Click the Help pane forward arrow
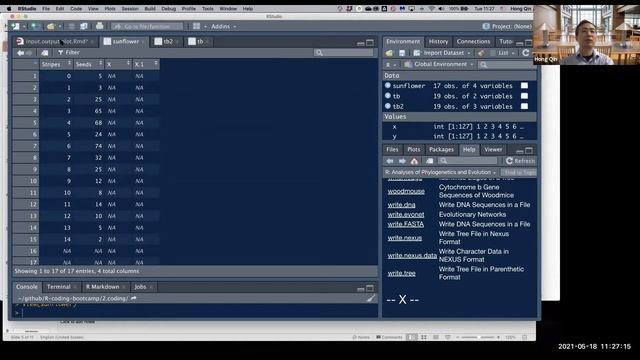This screenshot has width=640, height=360. 402,161
